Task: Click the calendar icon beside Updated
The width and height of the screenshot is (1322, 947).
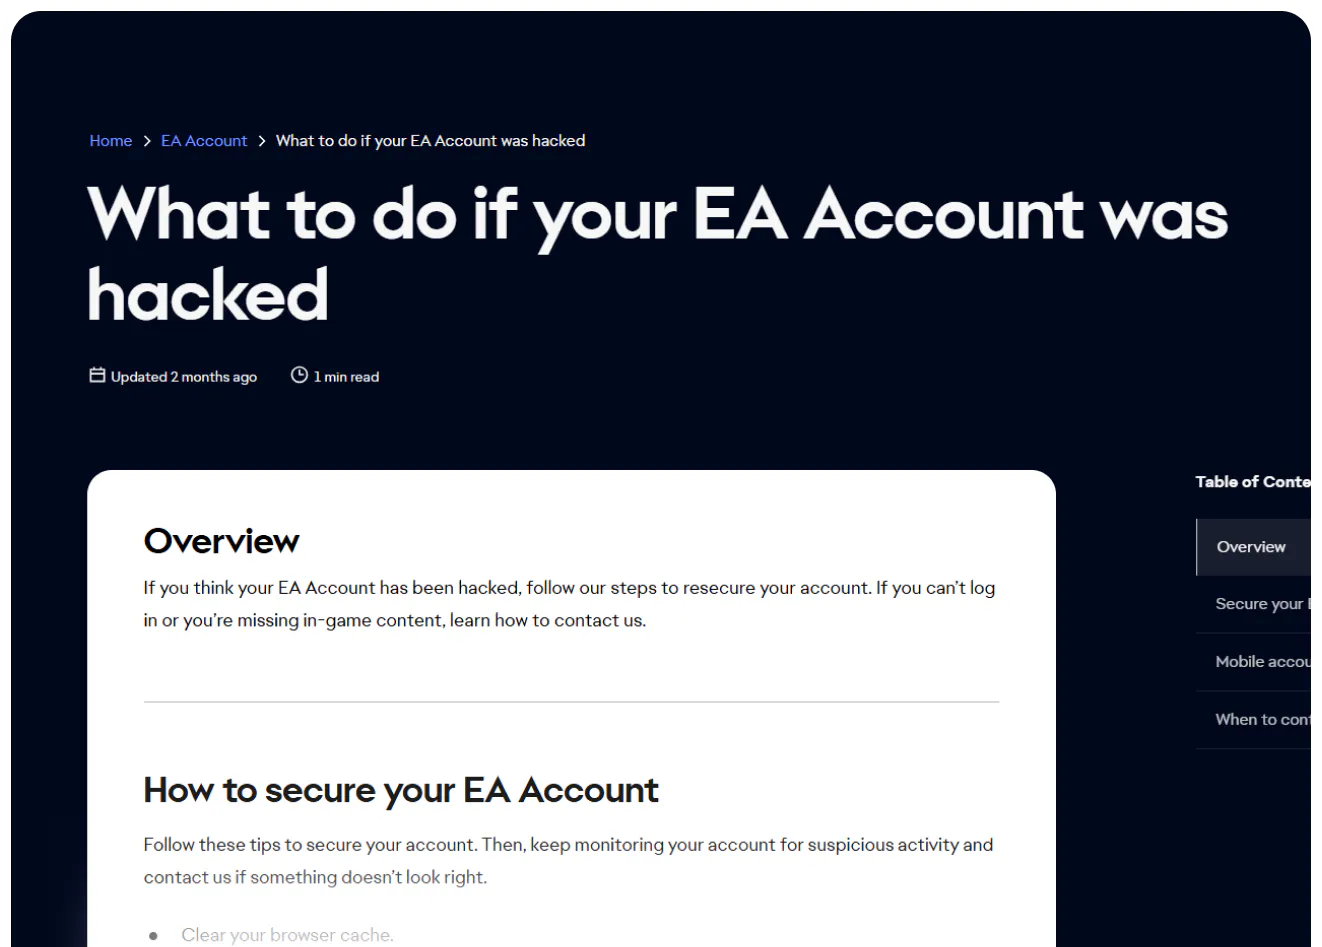Action: pyautogui.click(x=97, y=375)
